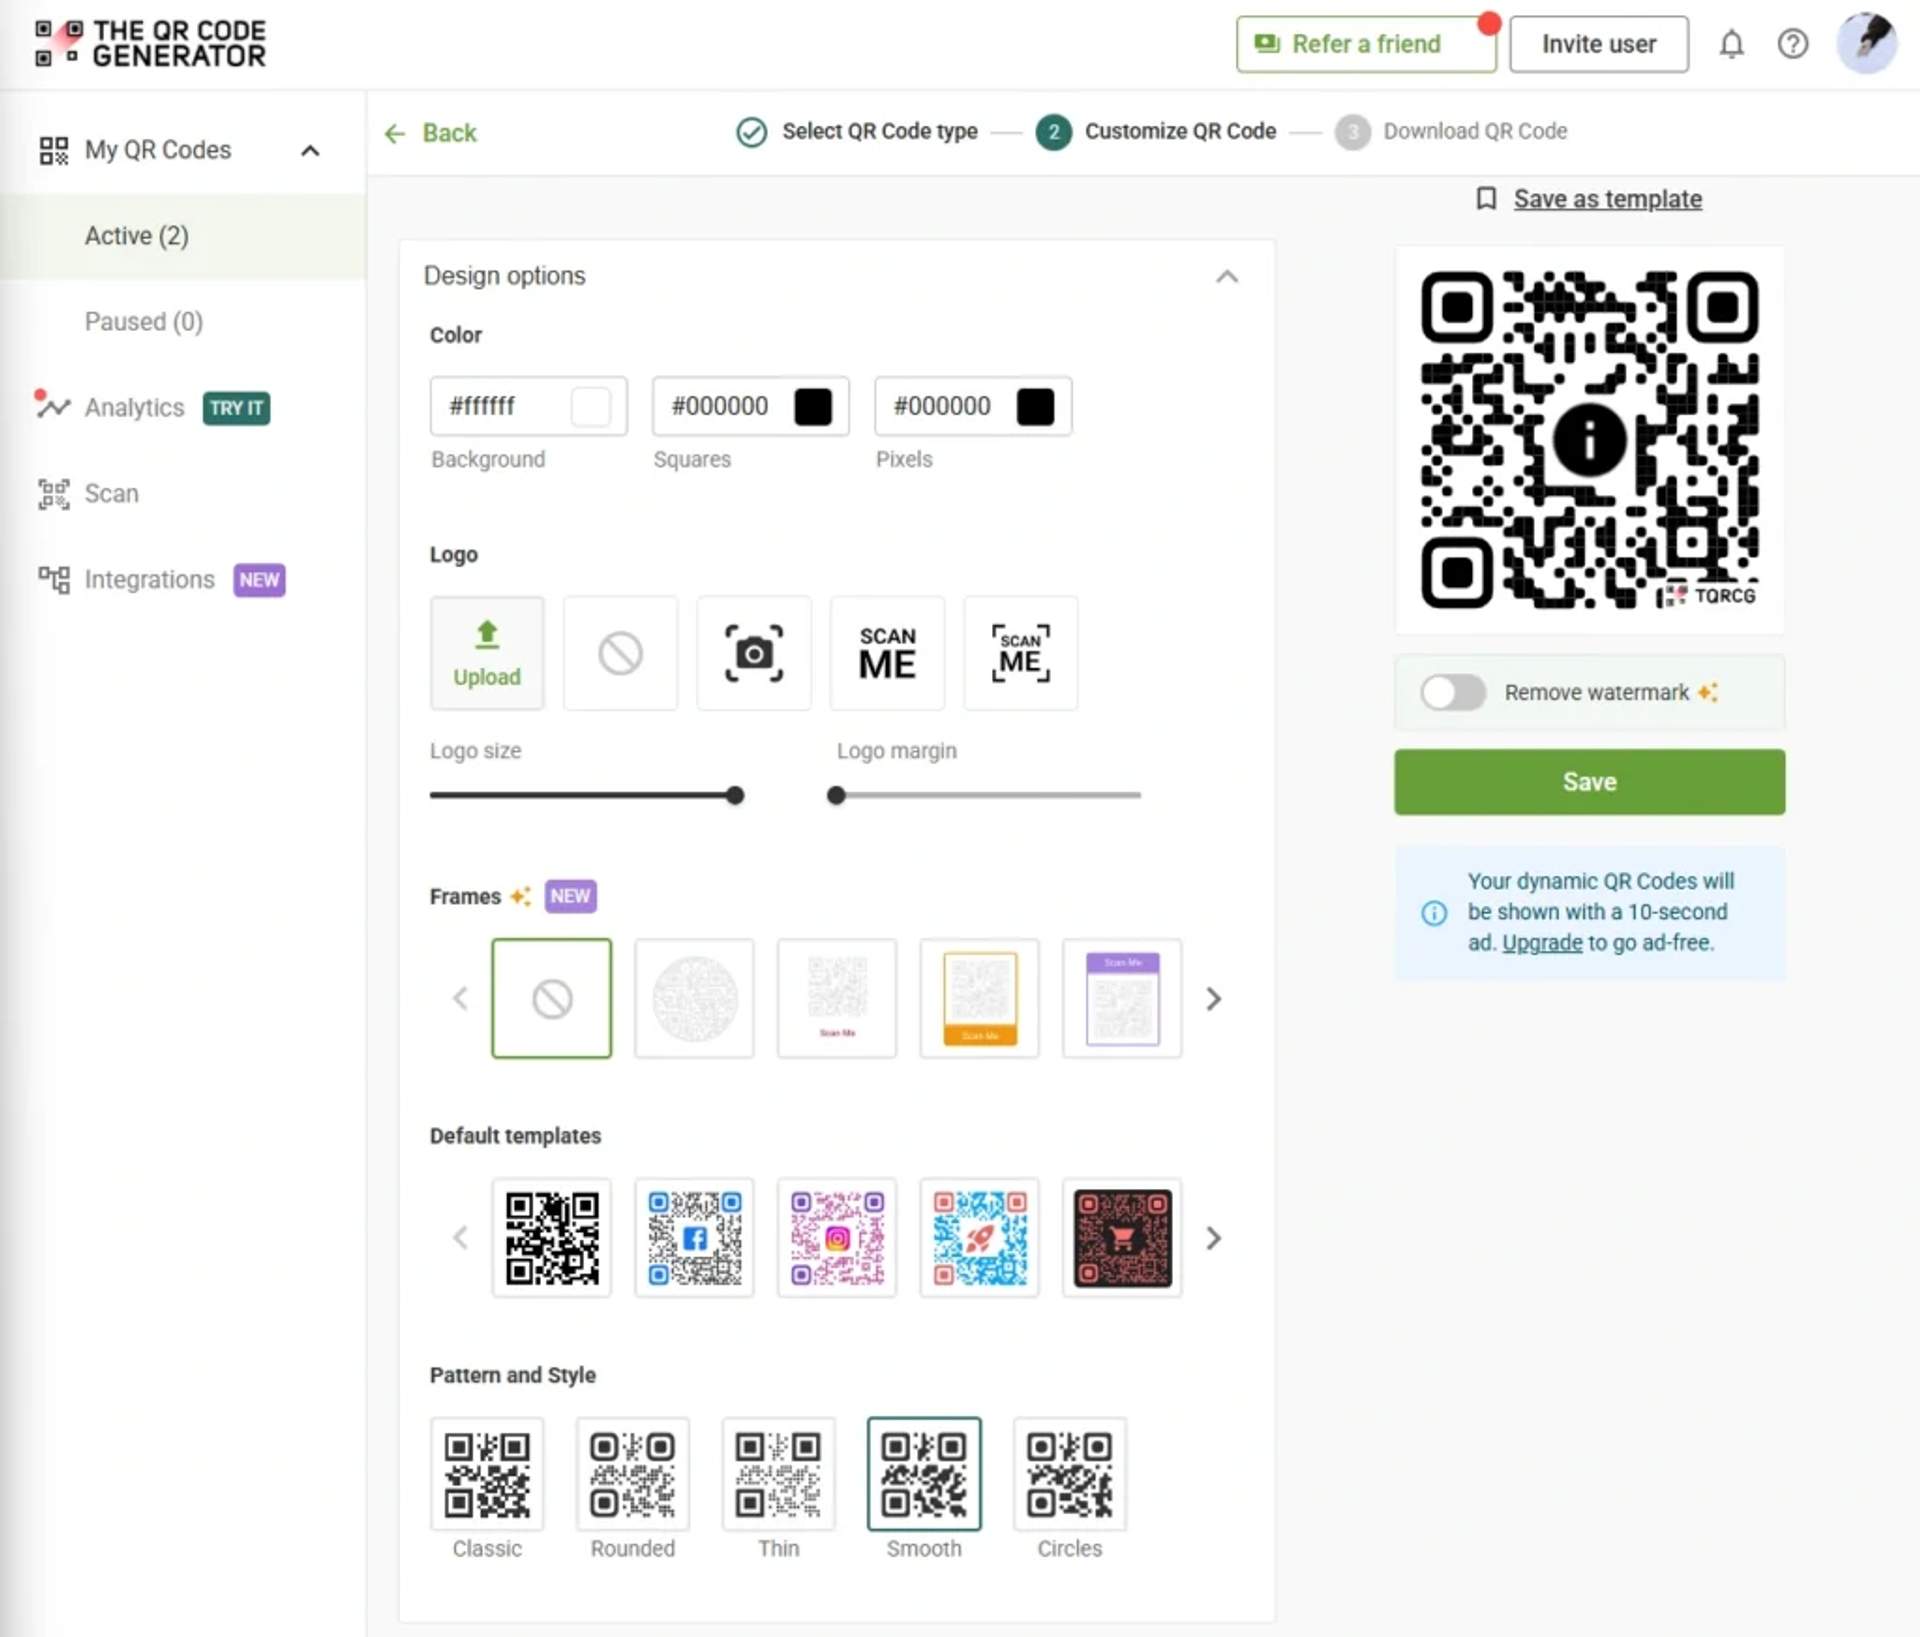Click Invite user button
The height and width of the screenshot is (1637, 1920).
[1598, 44]
